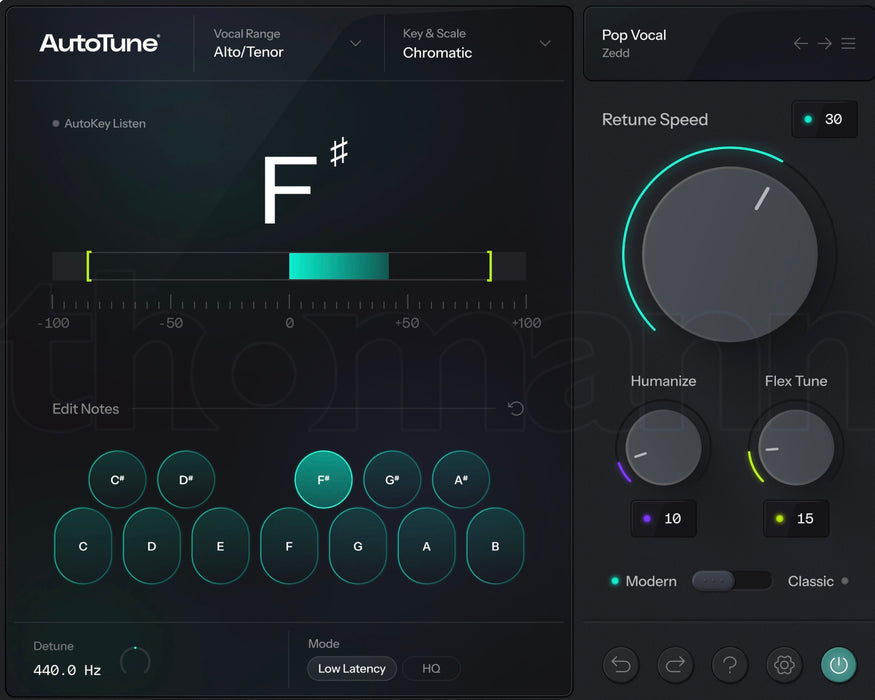Screen dimensions: 875x700
Task: Go to the previous preset arrow
Action: click(x=801, y=44)
